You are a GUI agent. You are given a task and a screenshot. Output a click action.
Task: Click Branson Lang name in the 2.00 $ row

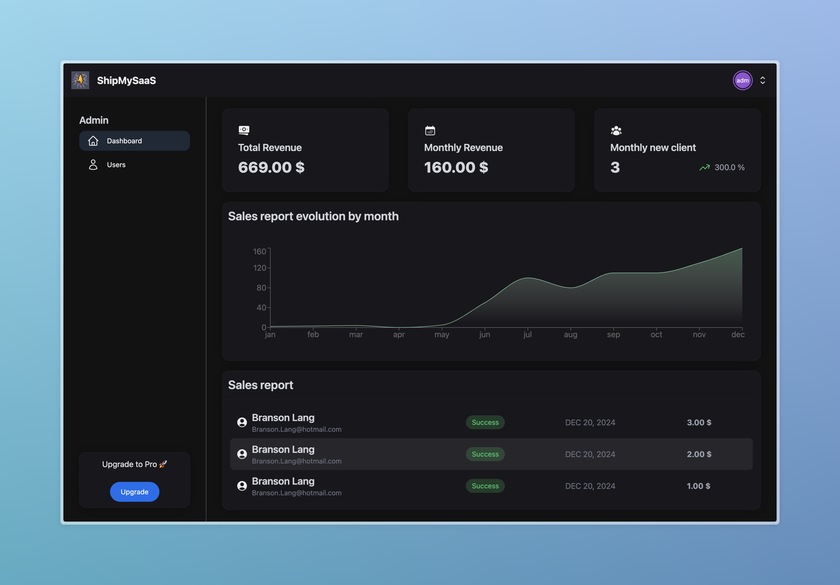(283, 449)
